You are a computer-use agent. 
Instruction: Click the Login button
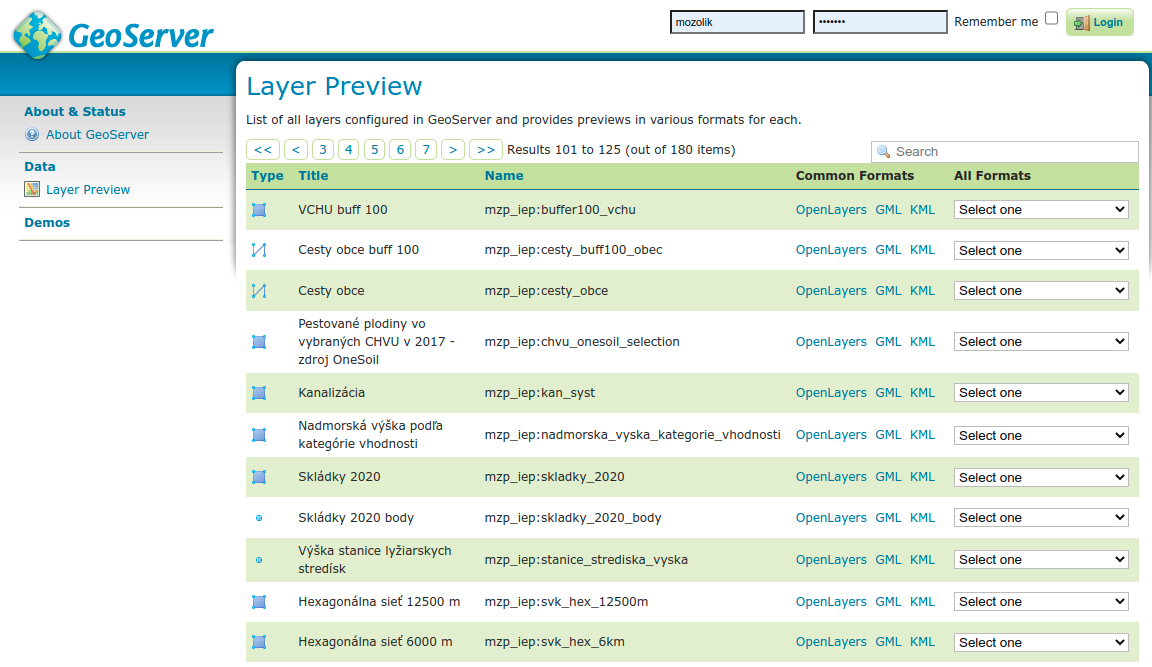pyautogui.click(x=1099, y=21)
